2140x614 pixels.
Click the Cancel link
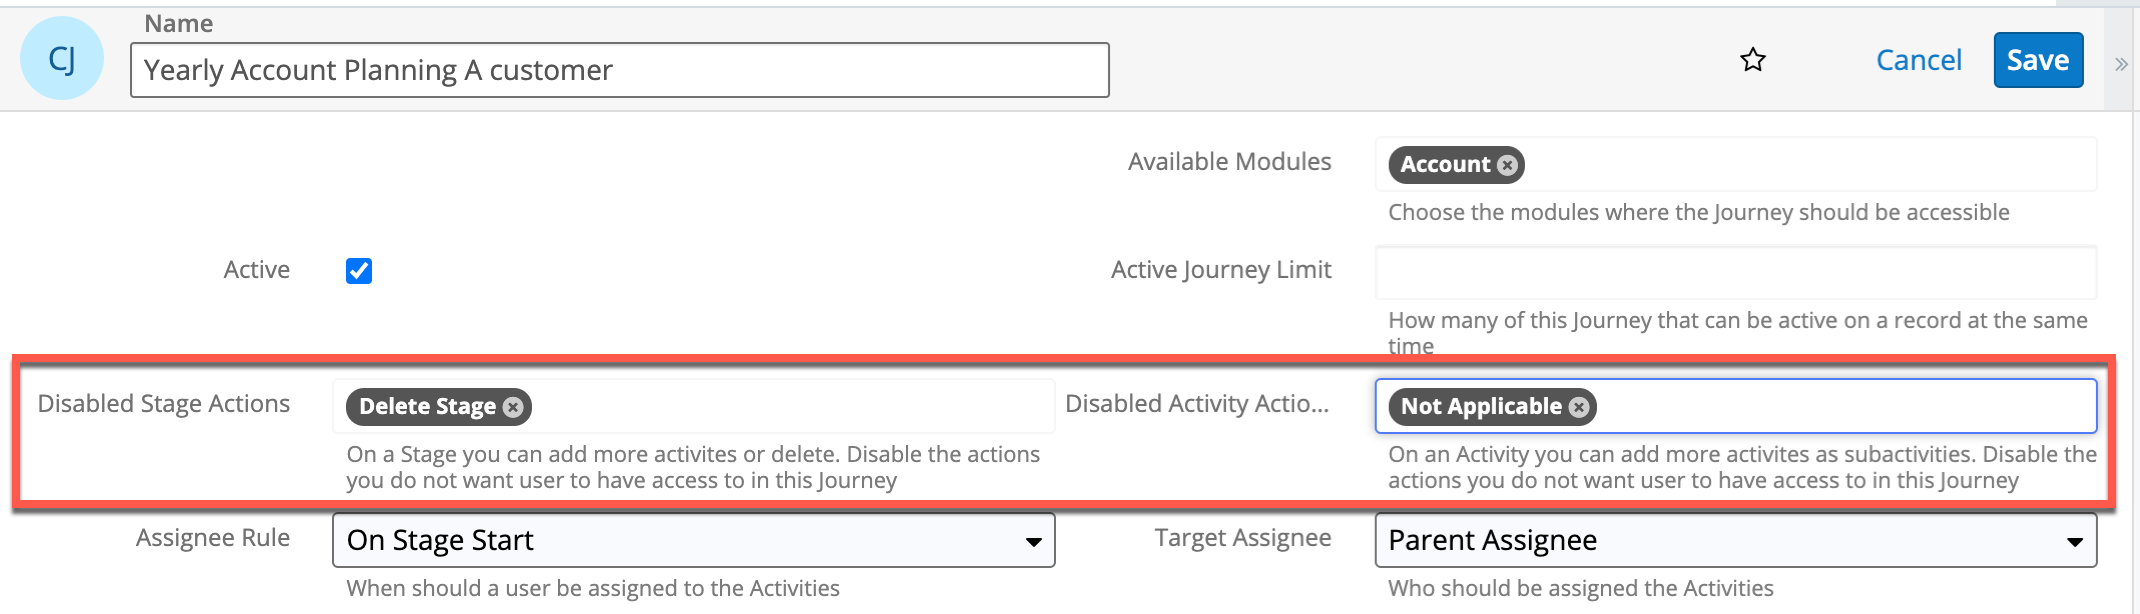pyautogui.click(x=1918, y=59)
